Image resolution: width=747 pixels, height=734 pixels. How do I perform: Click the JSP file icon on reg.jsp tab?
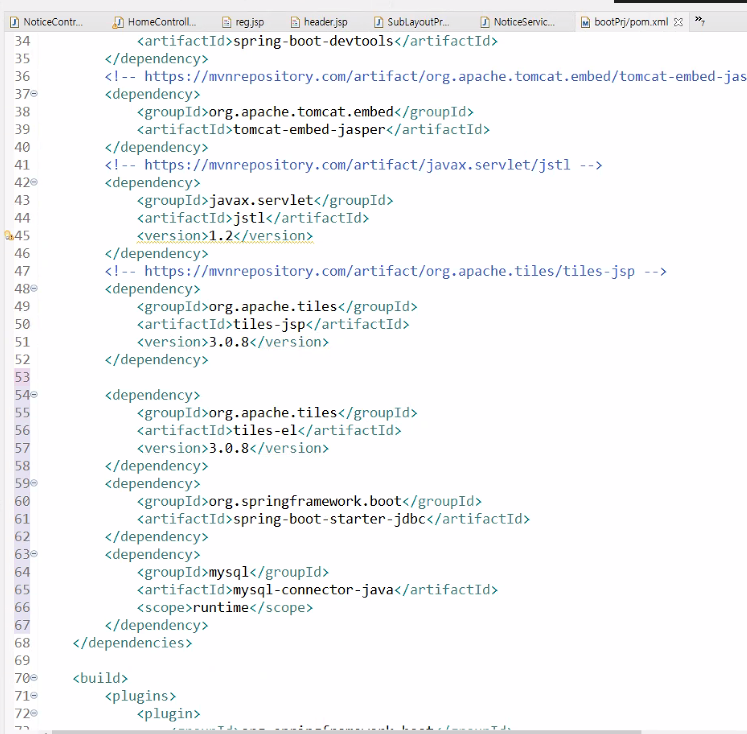[227, 22]
